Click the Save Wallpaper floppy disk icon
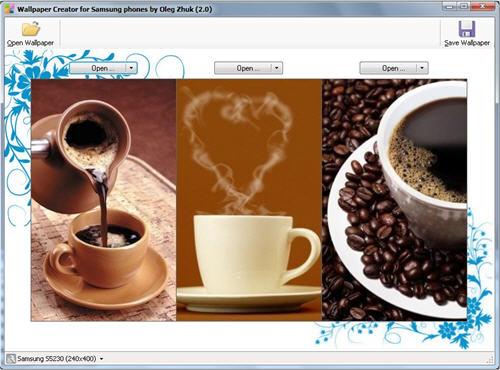This screenshot has height=370, width=500. pos(467,29)
